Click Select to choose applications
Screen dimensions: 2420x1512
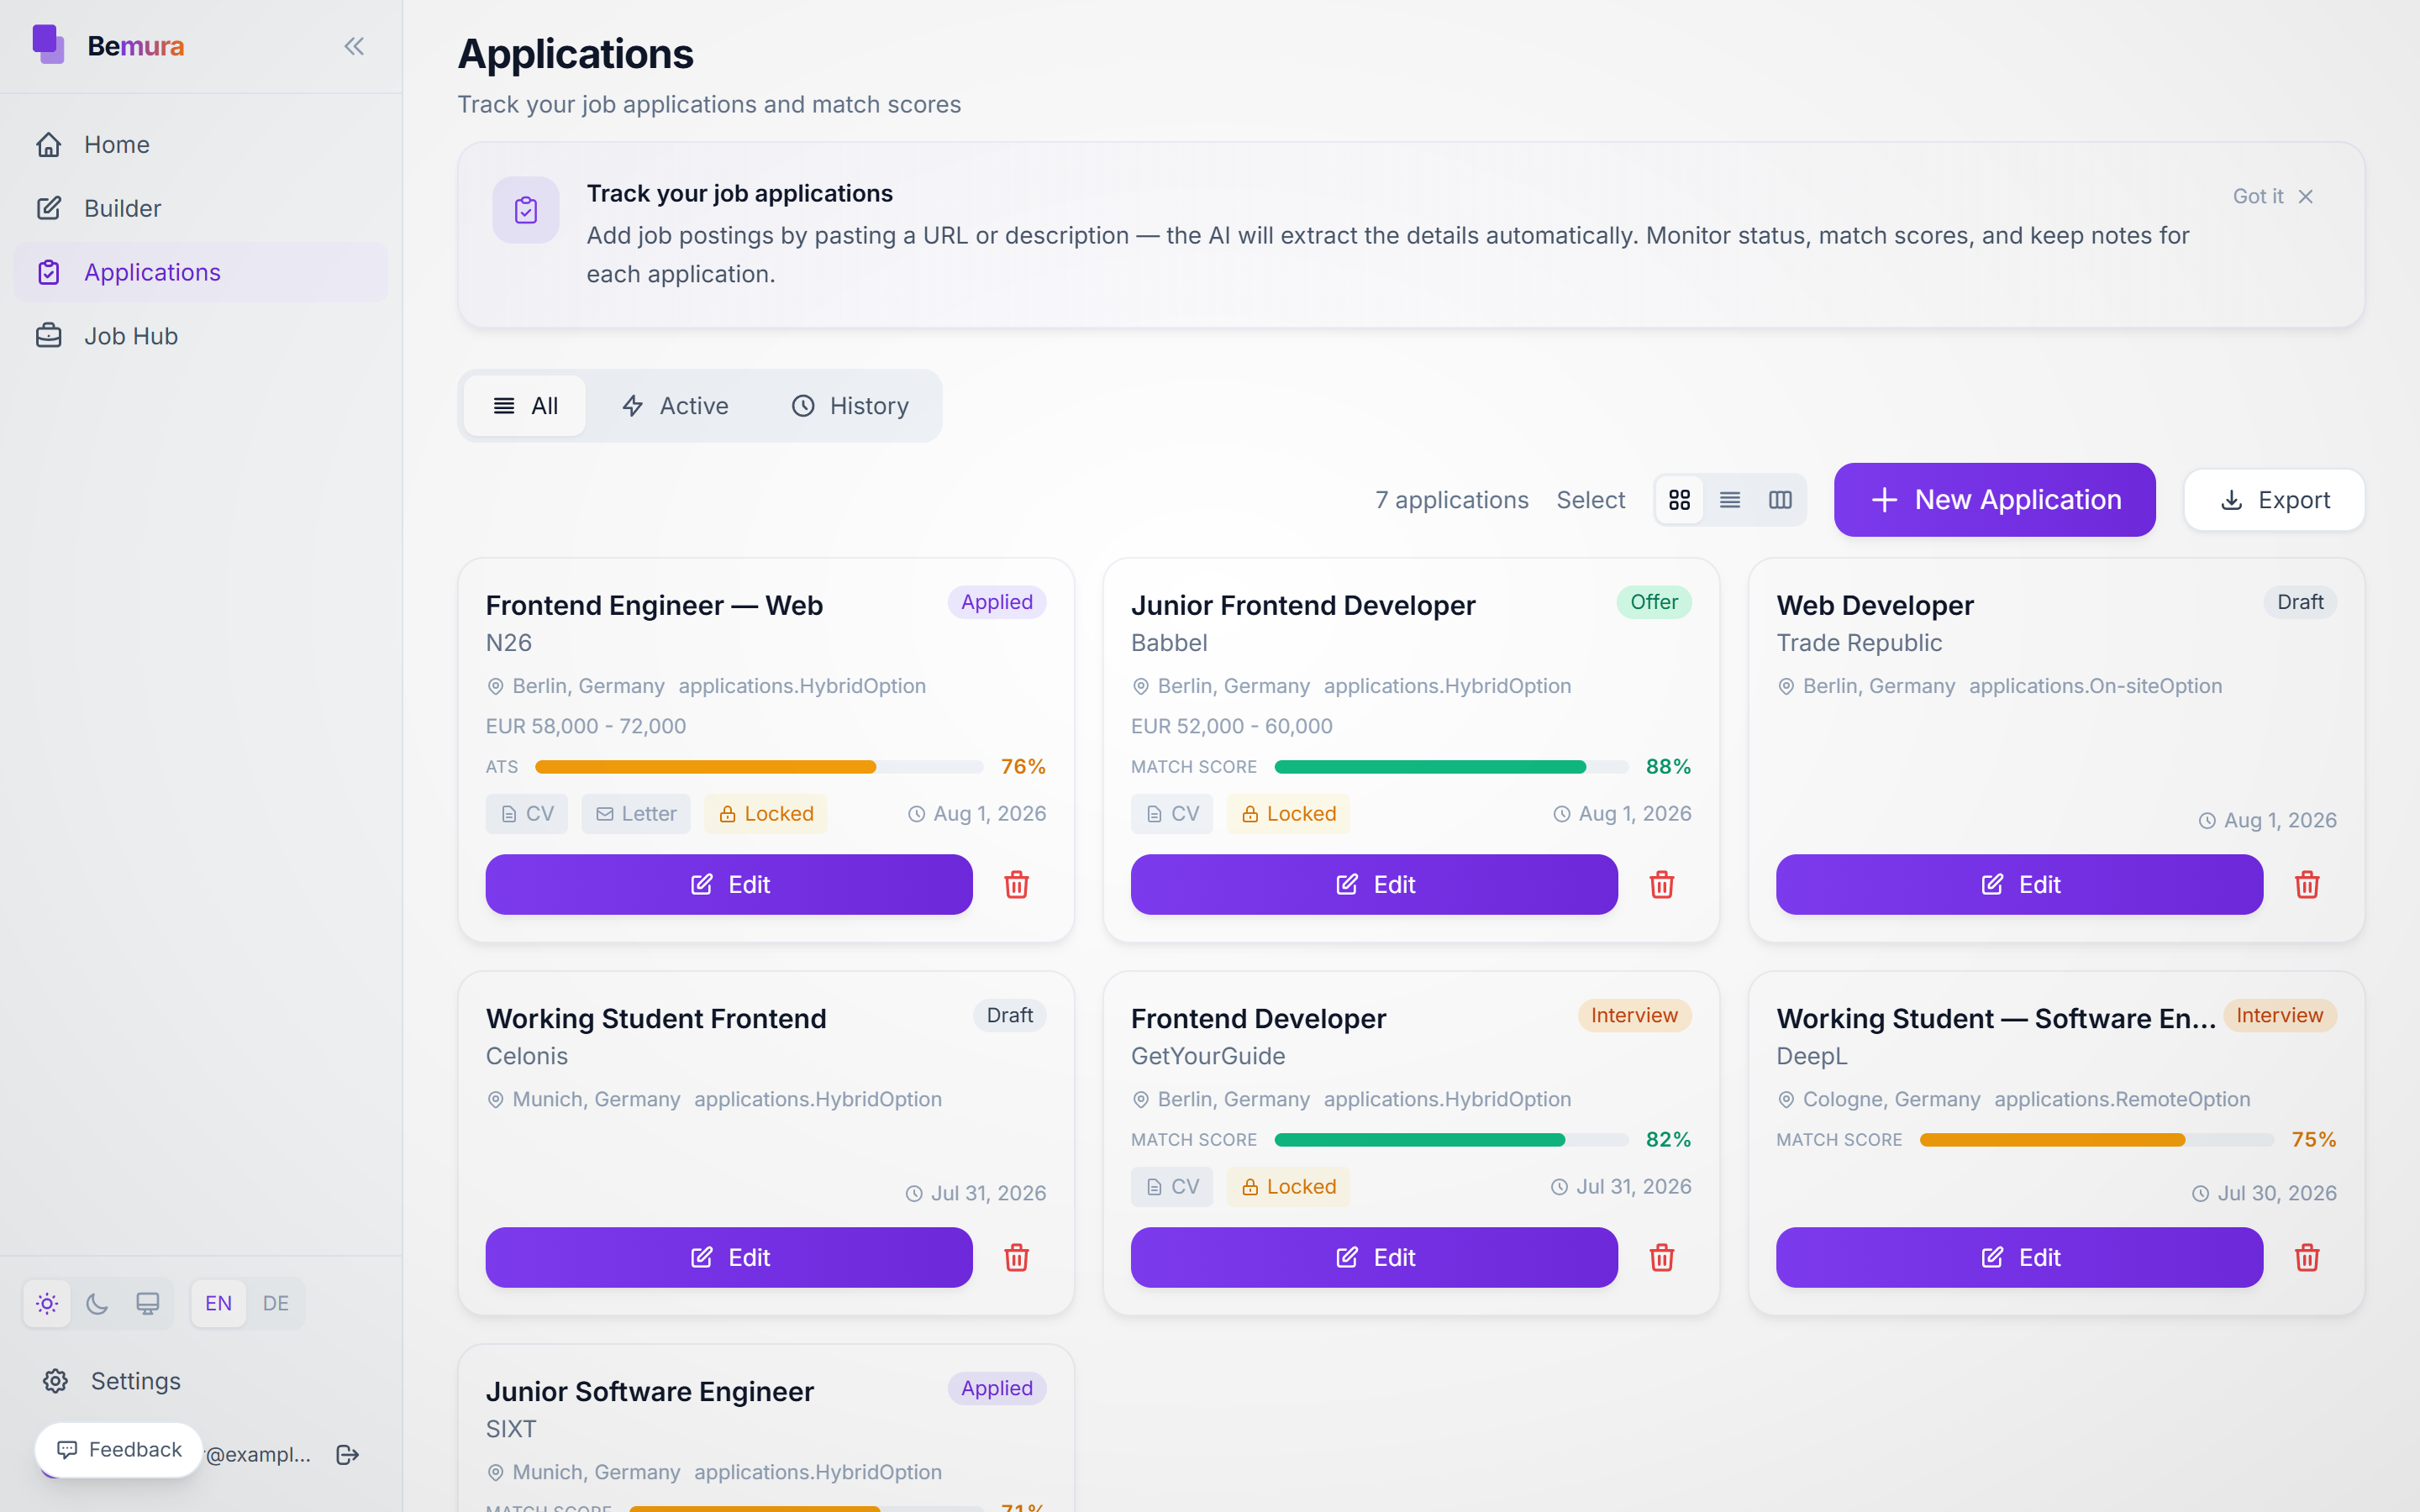(x=1590, y=499)
